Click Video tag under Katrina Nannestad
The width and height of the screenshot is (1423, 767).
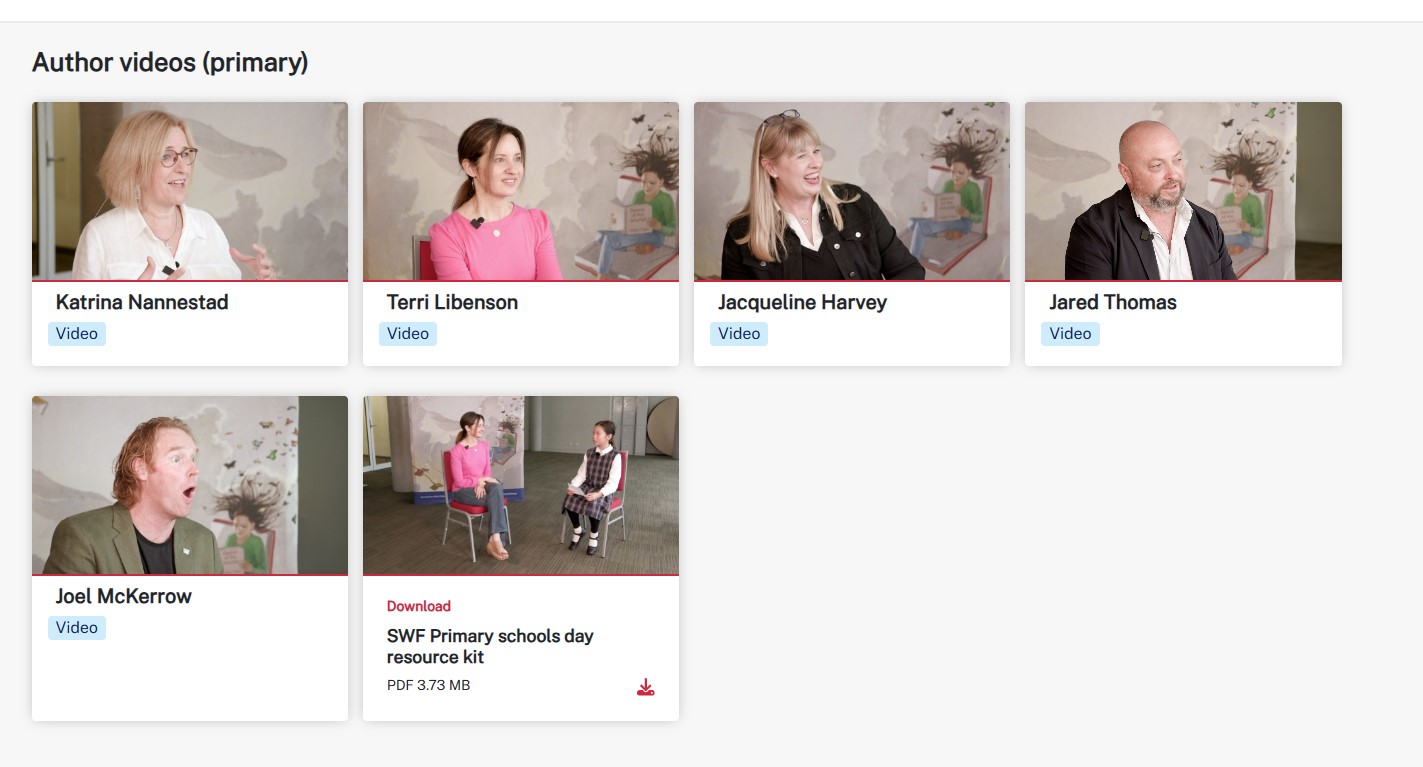pos(77,334)
